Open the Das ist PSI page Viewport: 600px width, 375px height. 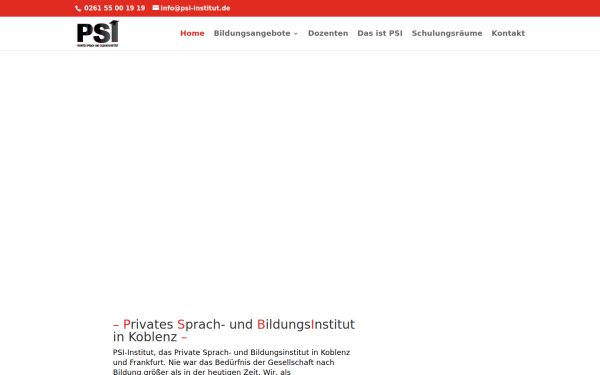pos(380,33)
